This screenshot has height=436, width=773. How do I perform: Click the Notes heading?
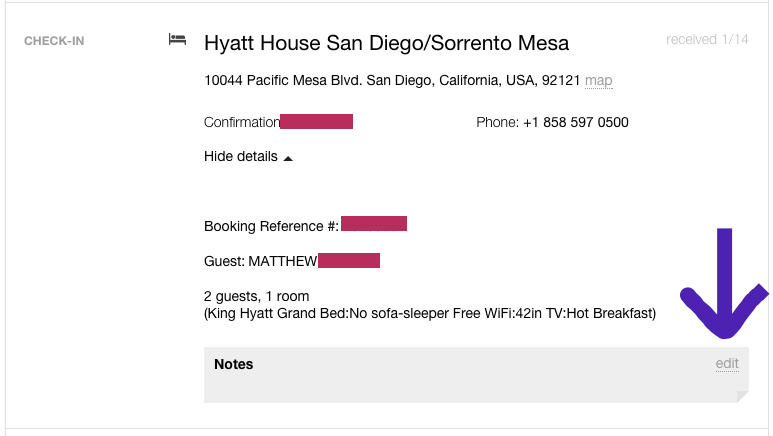point(234,364)
